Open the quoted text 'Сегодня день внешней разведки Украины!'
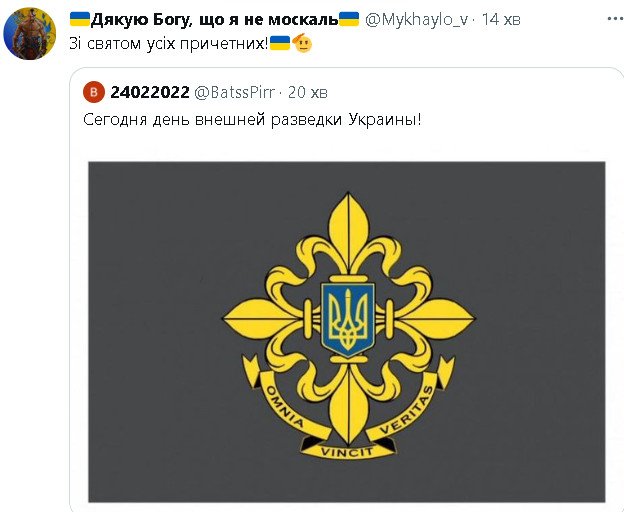The image size is (624, 512). click(252, 119)
